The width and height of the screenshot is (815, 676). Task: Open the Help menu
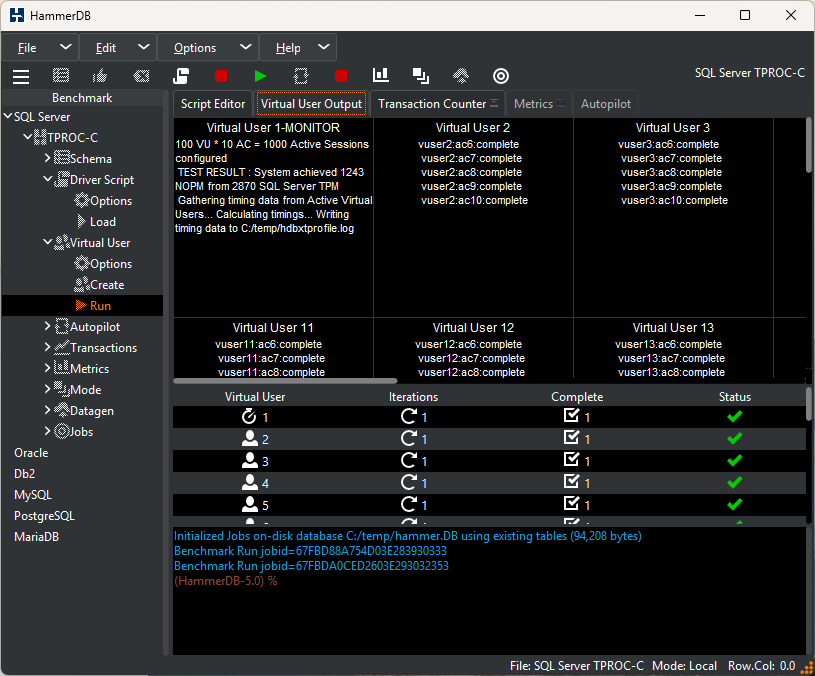tap(298, 47)
